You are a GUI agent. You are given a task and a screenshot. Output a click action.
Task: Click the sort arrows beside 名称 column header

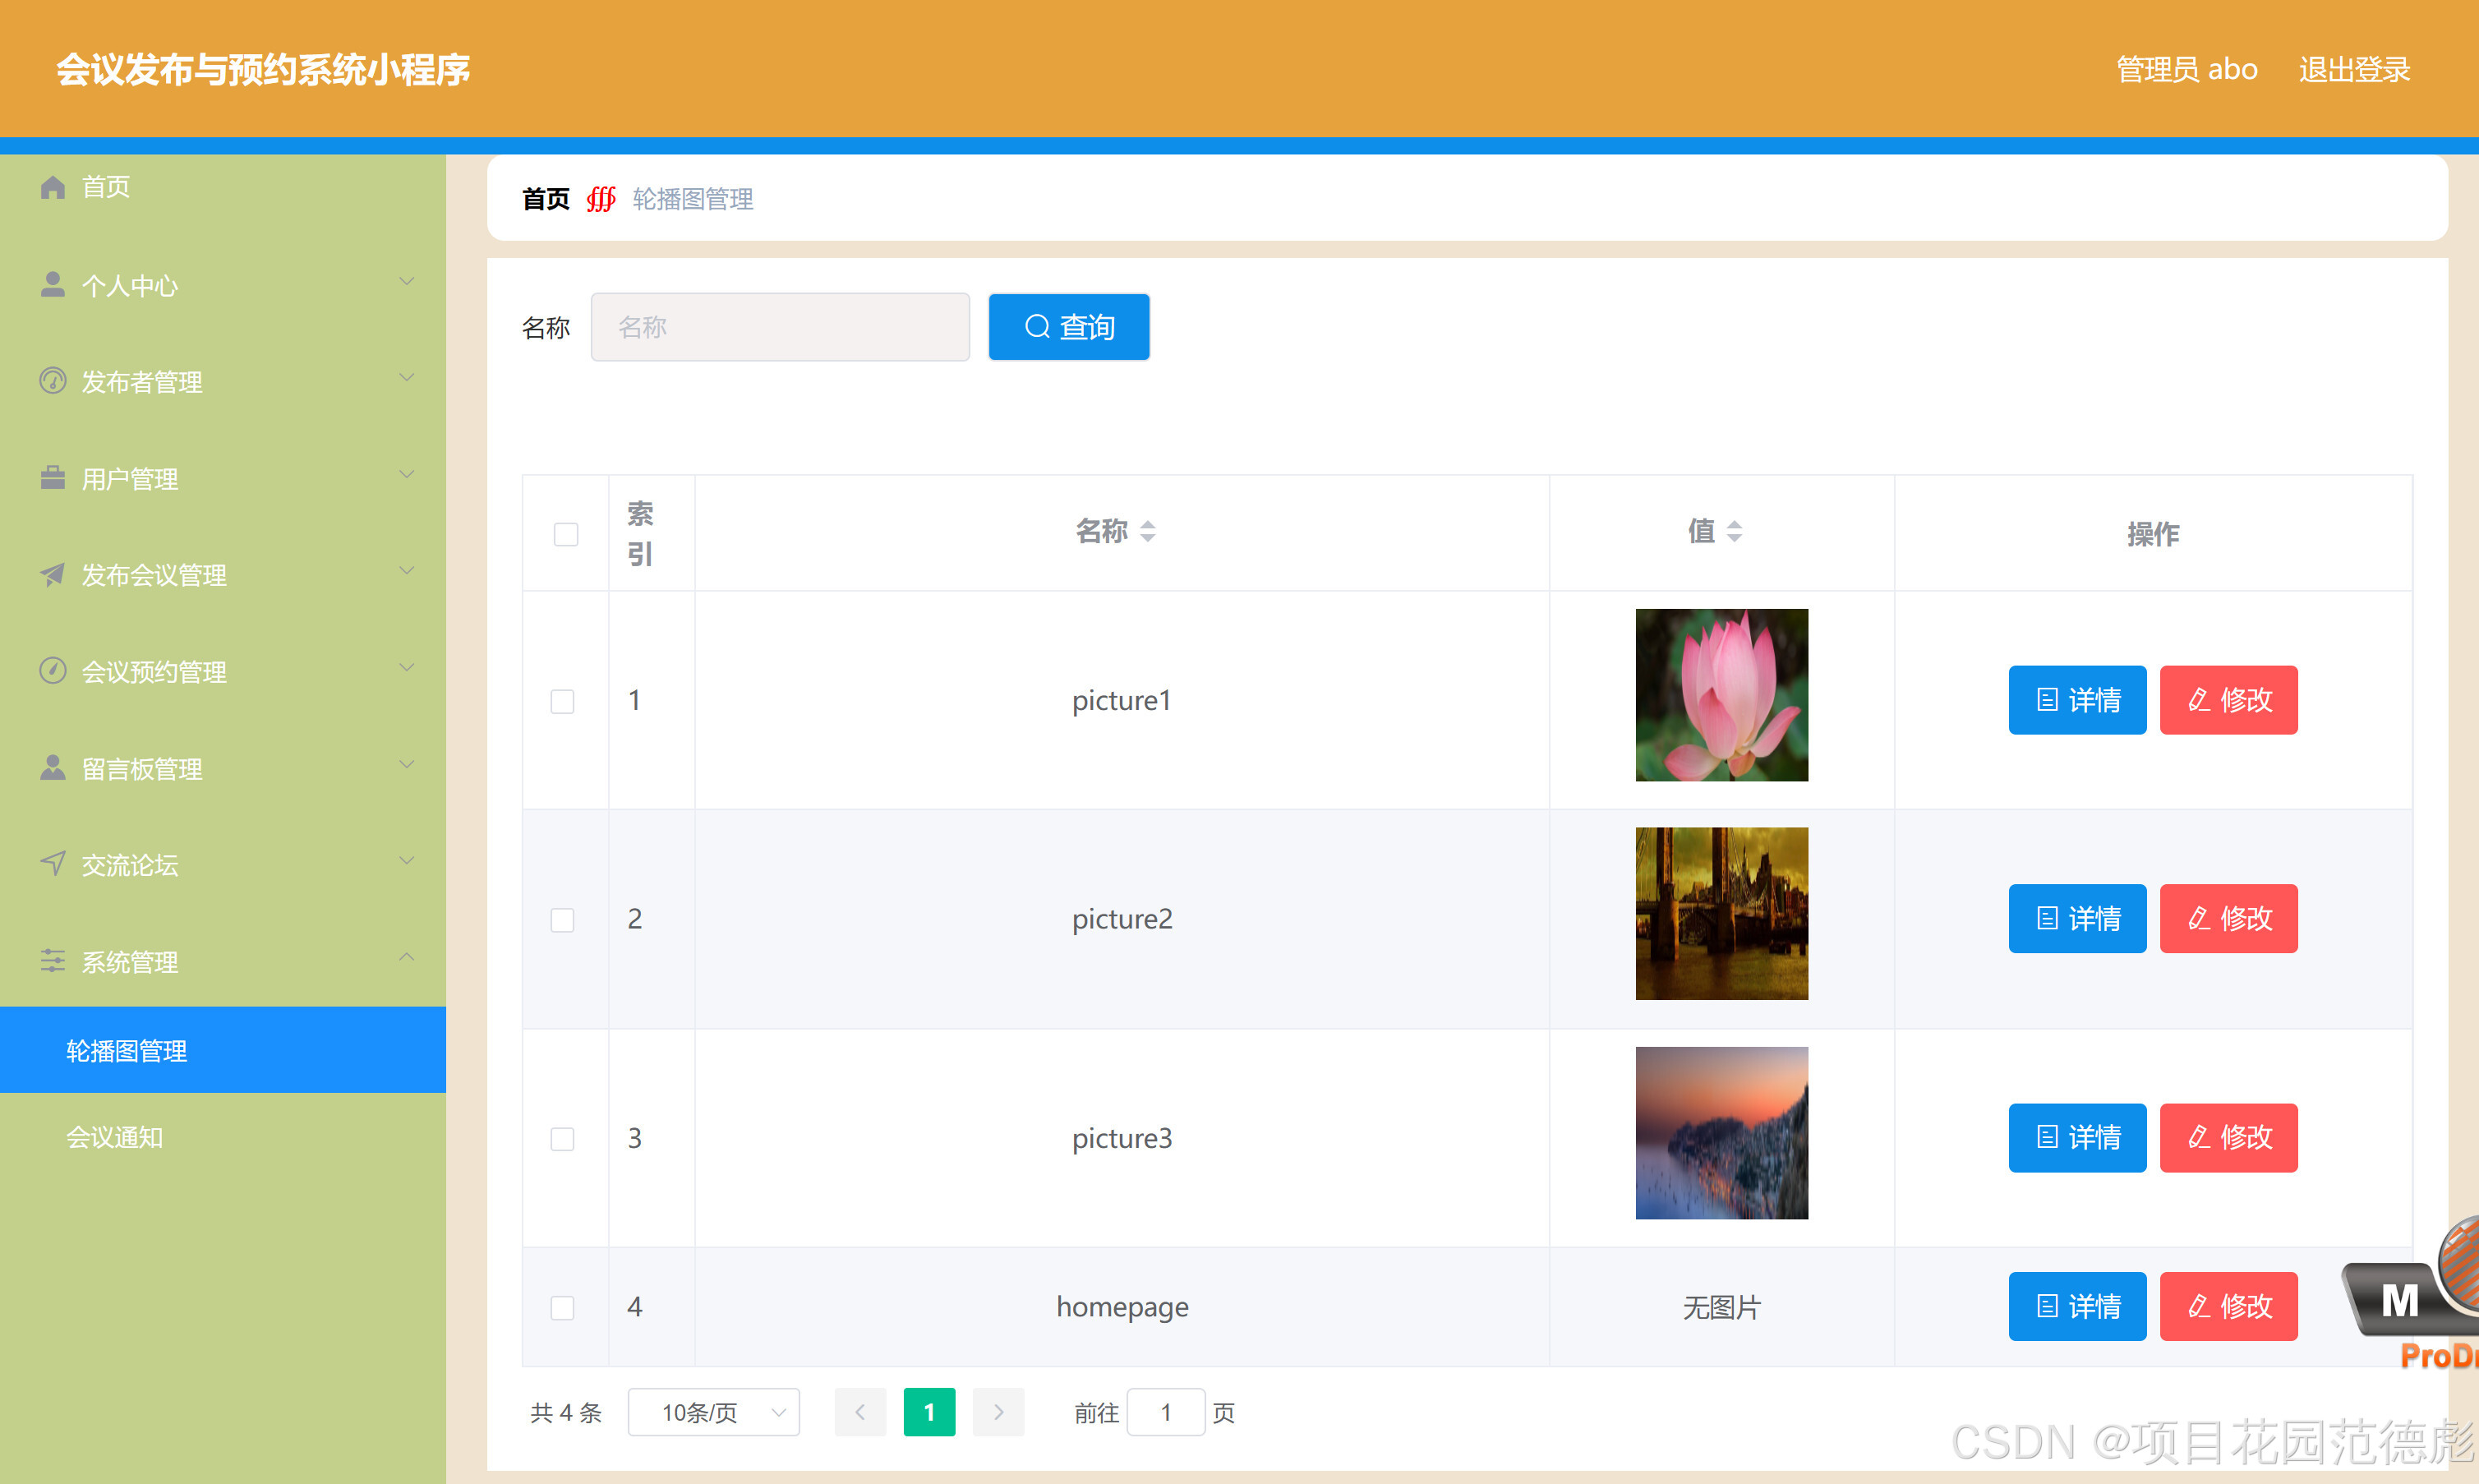1148,532
